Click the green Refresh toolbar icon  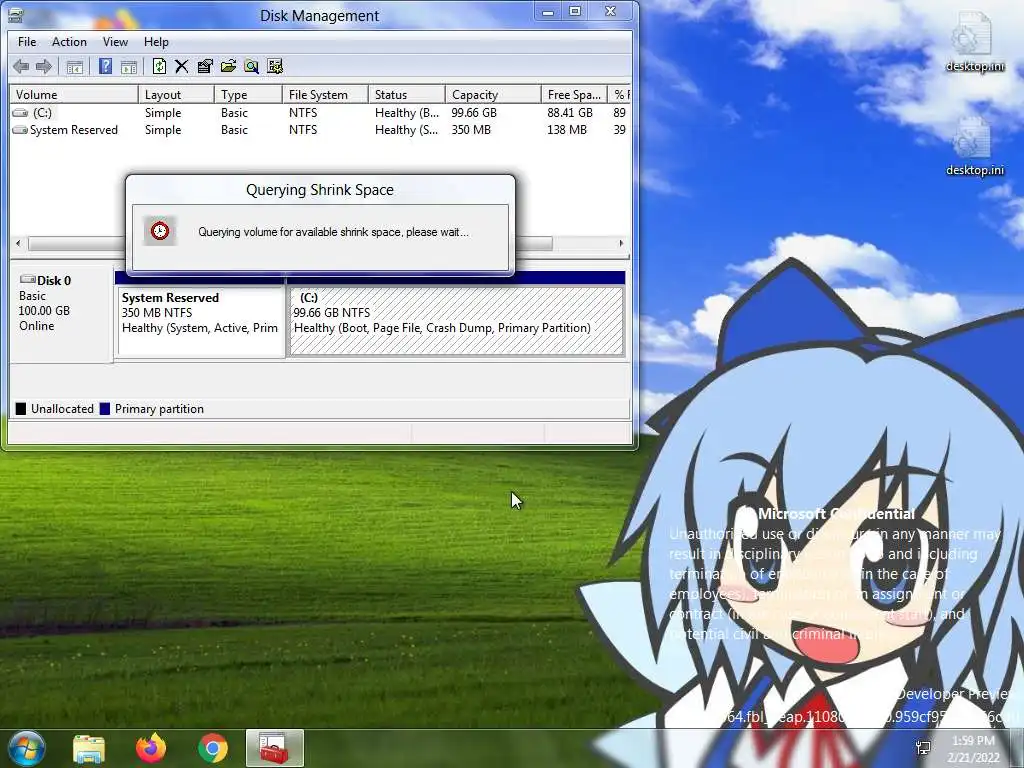coord(159,66)
